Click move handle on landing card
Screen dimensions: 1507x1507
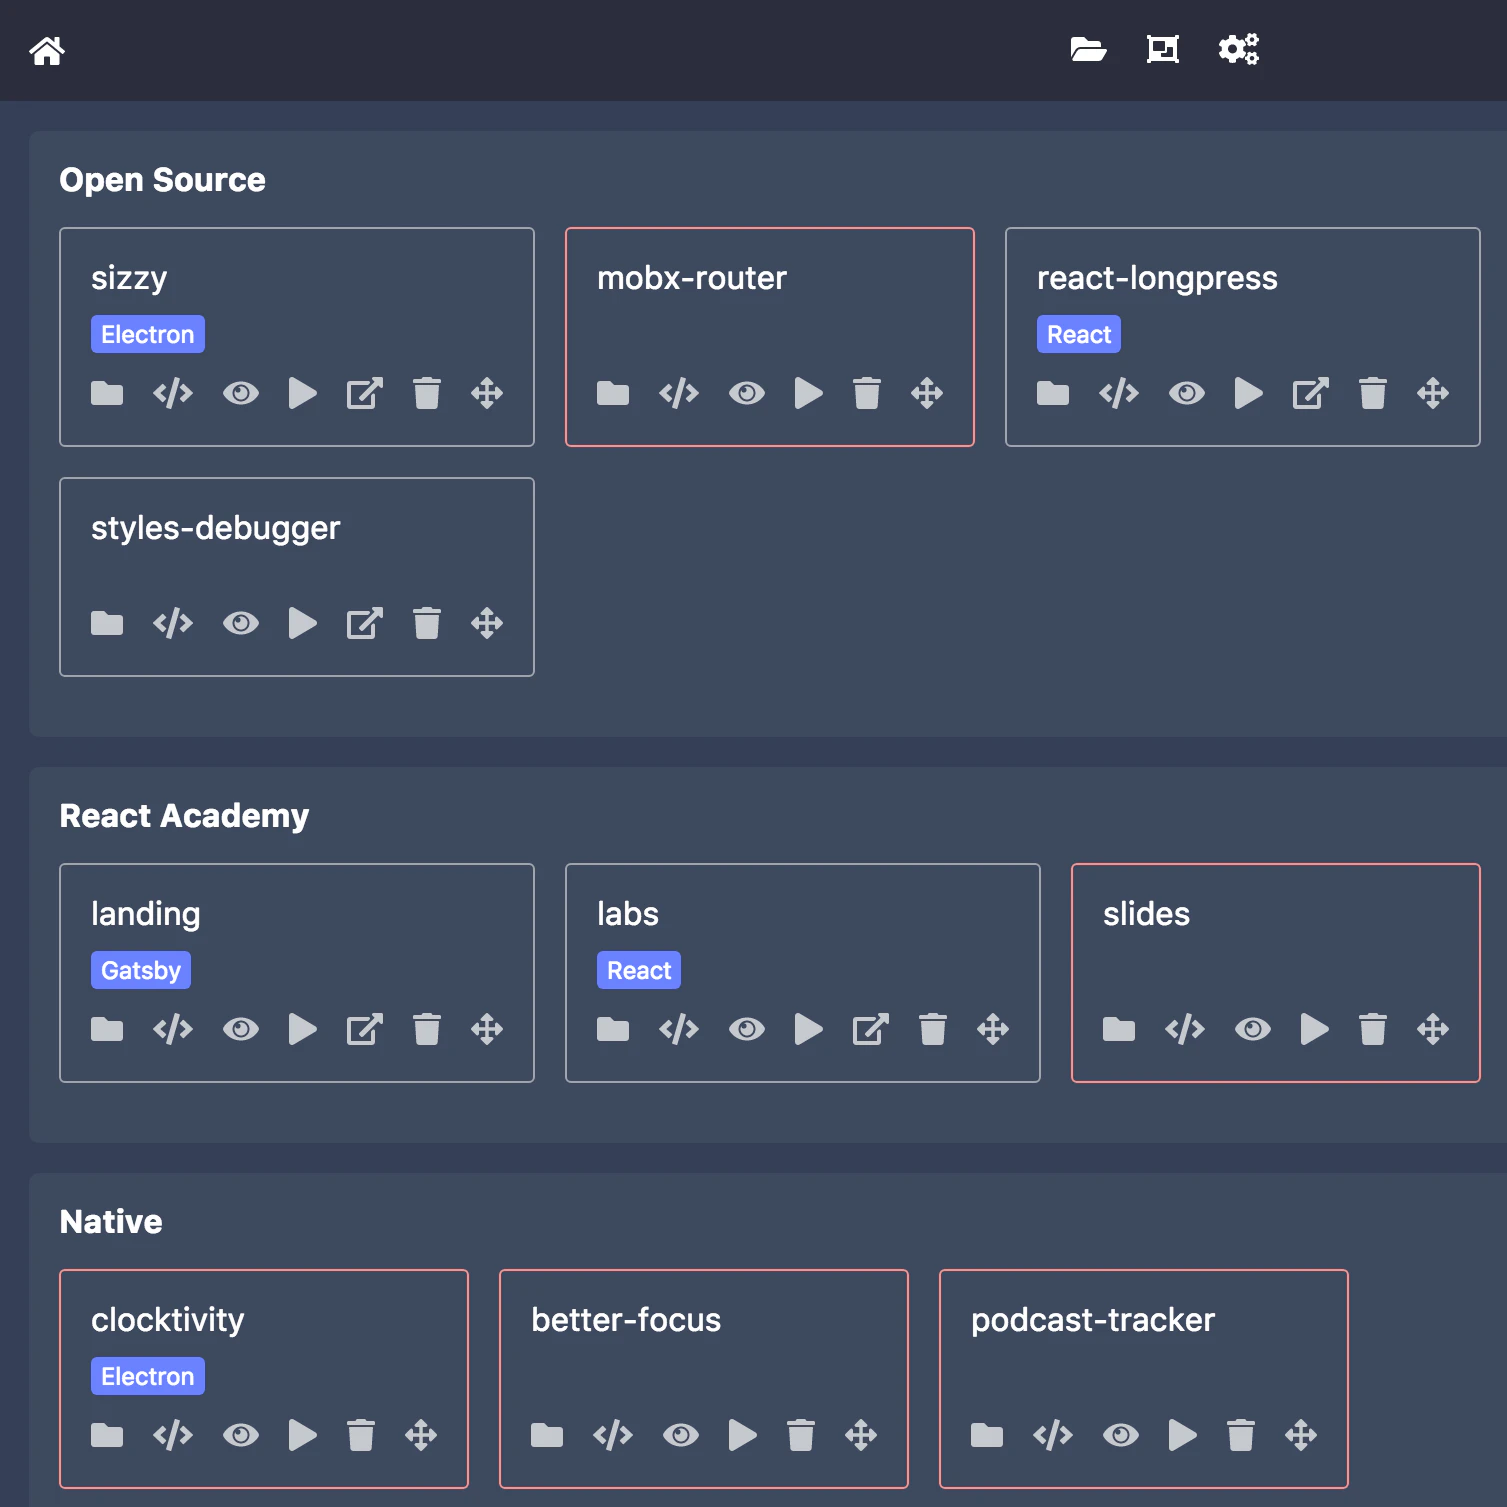[x=487, y=1029]
